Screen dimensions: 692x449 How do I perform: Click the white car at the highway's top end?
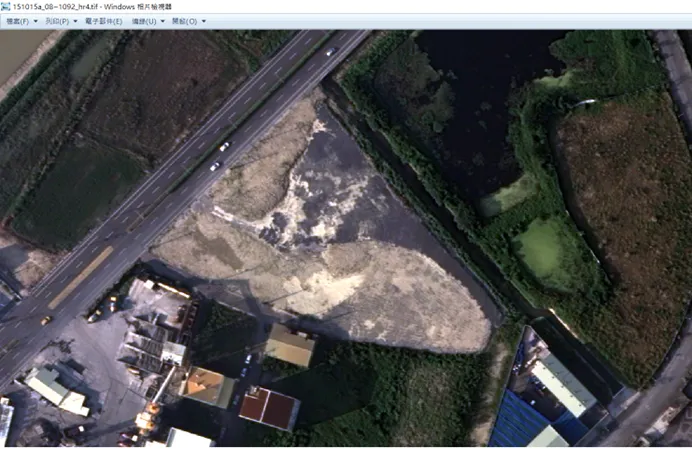[x=330, y=51]
